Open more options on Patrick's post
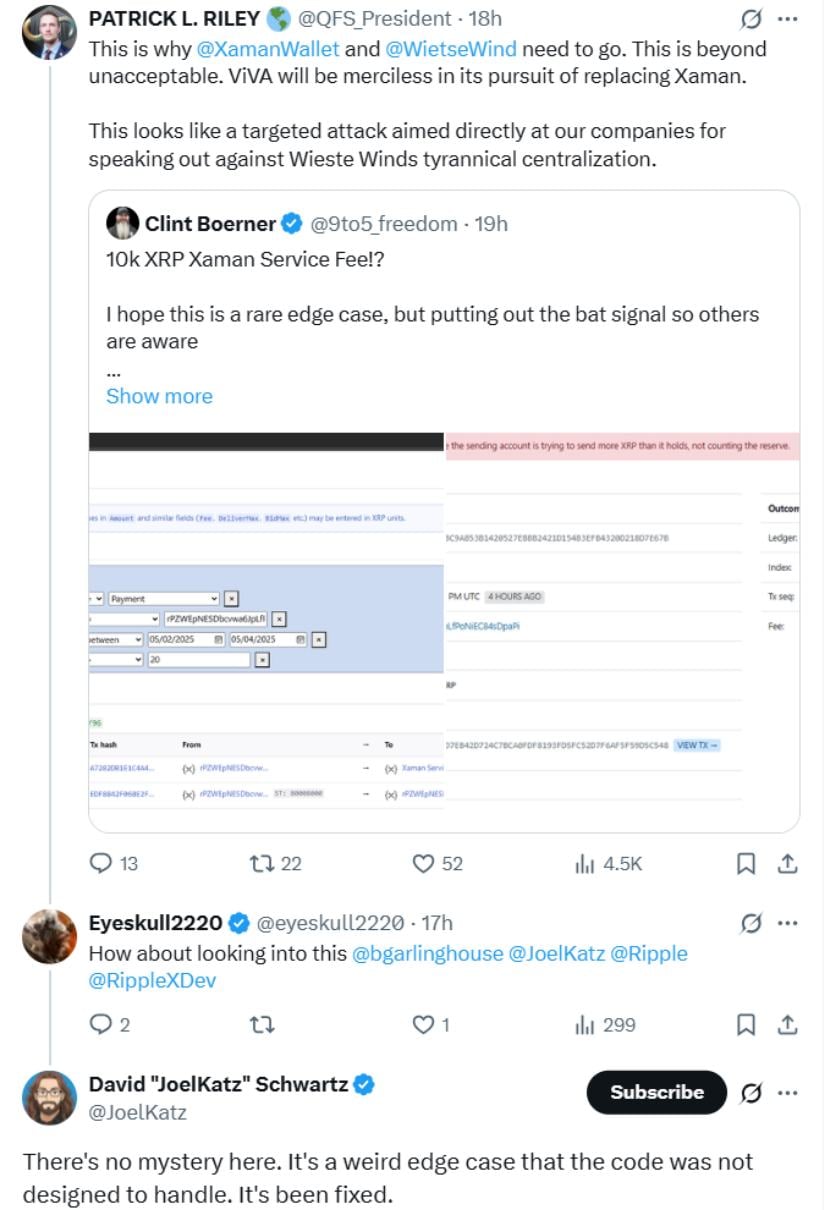Image resolution: width=825 pixels, height=1210 pixels. click(x=788, y=19)
